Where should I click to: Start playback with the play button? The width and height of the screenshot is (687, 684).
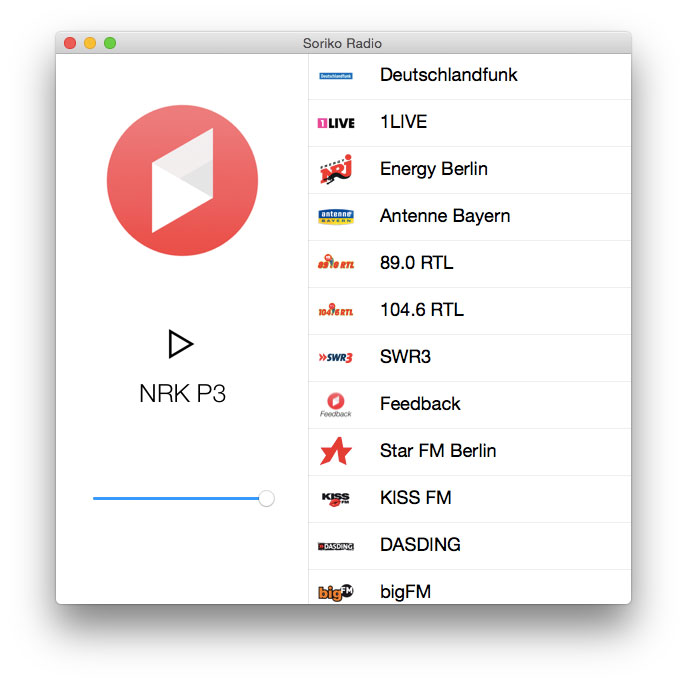tap(181, 344)
